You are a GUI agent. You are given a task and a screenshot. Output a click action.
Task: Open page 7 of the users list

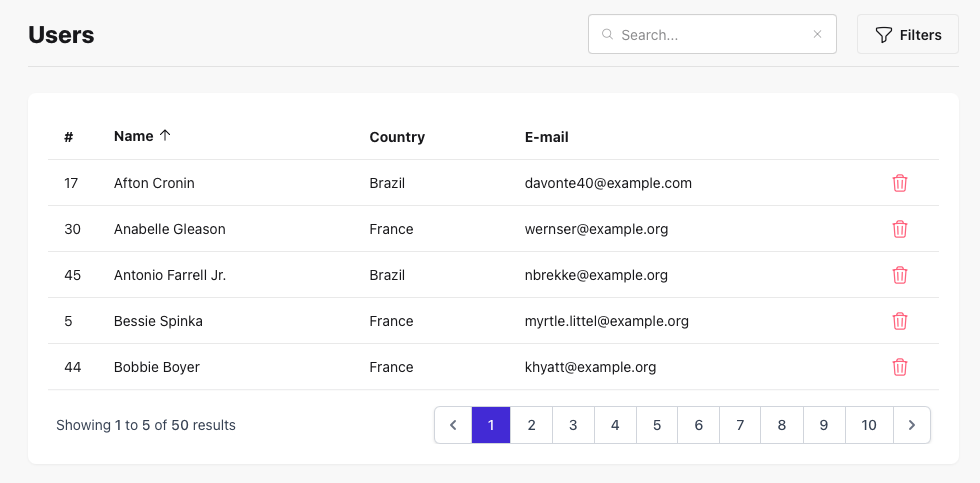[740, 425]
